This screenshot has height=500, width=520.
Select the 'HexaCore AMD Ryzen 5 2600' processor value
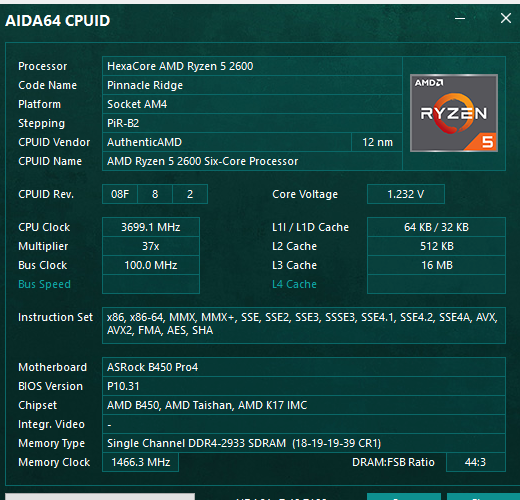pyautogui.click(x=252, y=66)
